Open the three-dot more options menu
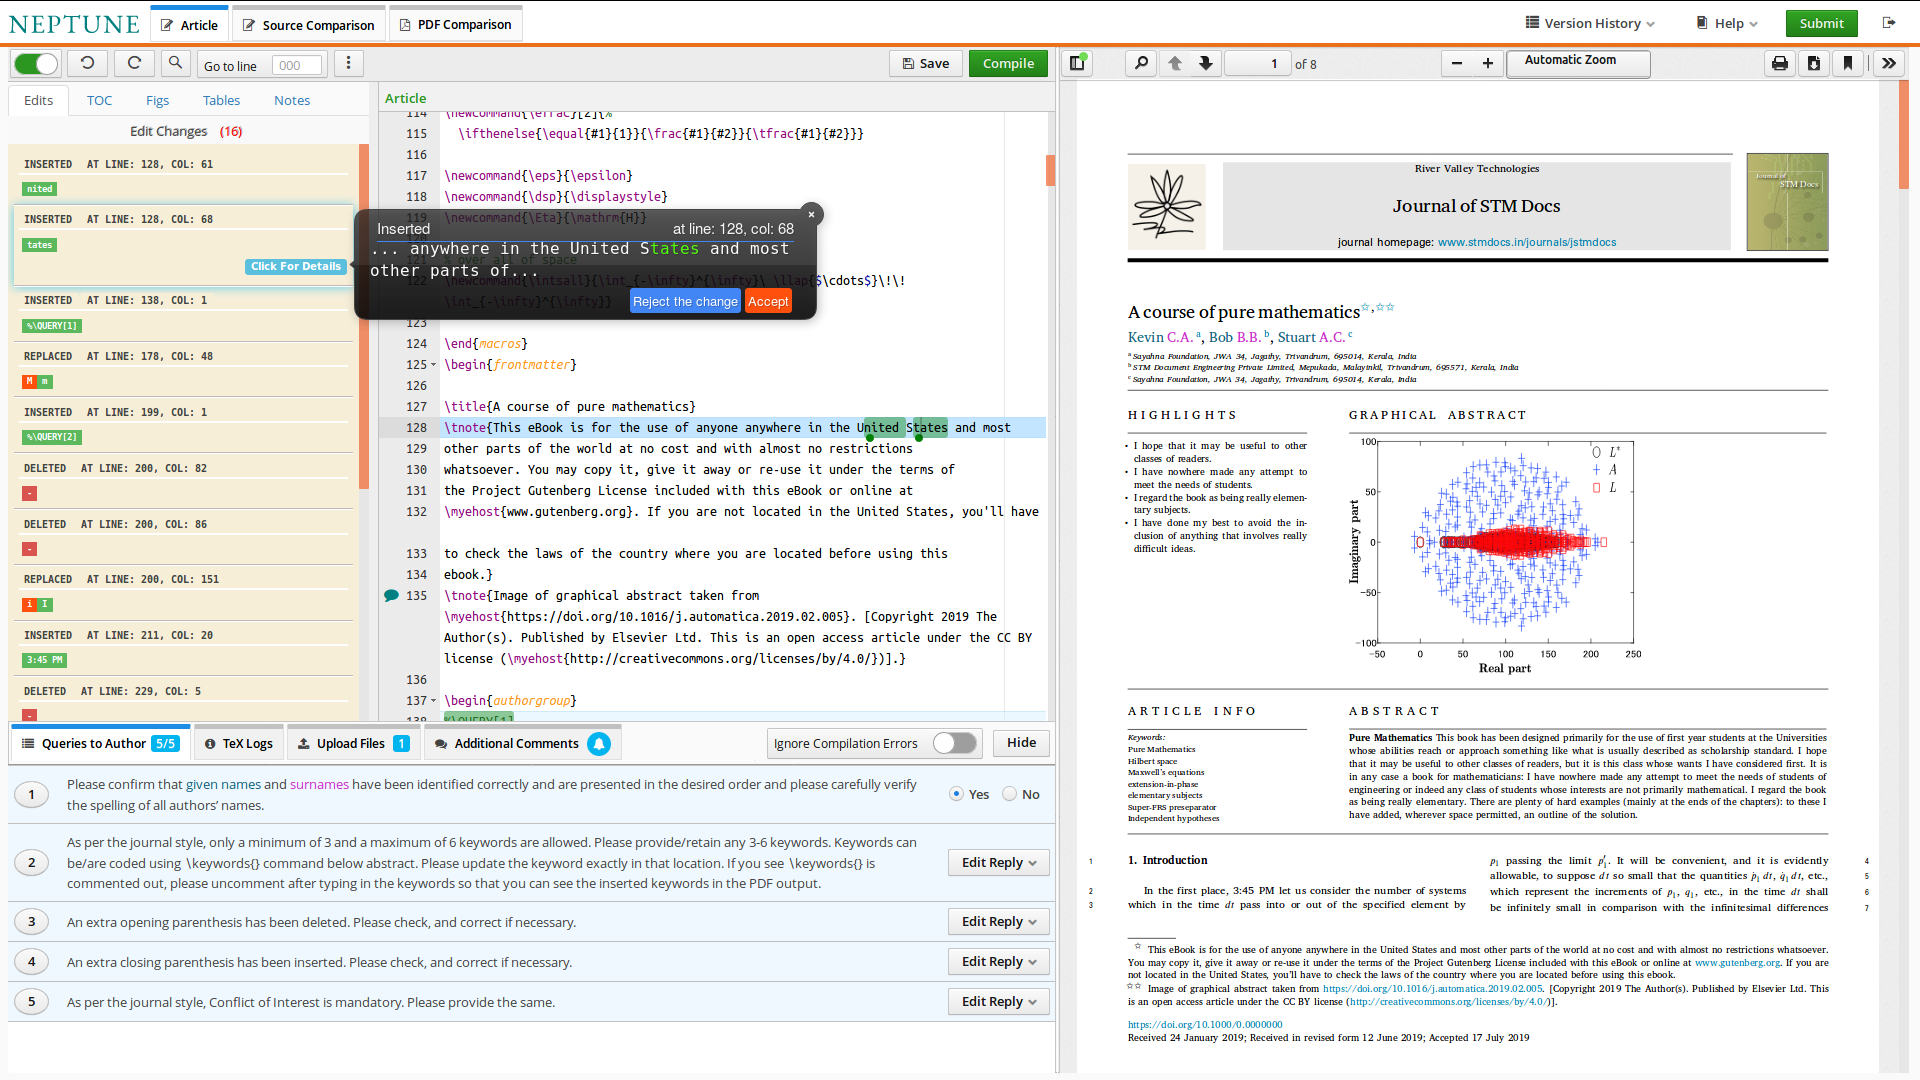This screenshot has height=1080, width=1920. click(348, 64)
